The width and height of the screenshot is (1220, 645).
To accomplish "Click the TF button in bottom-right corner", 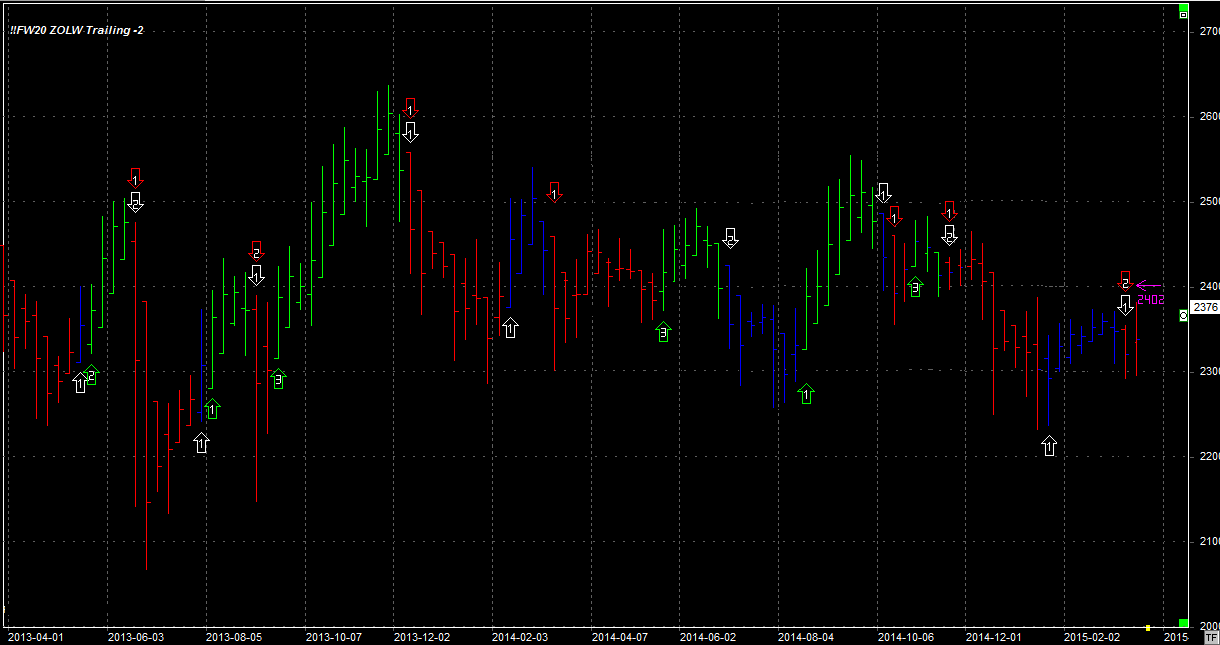I will (x=1211, y=636).
